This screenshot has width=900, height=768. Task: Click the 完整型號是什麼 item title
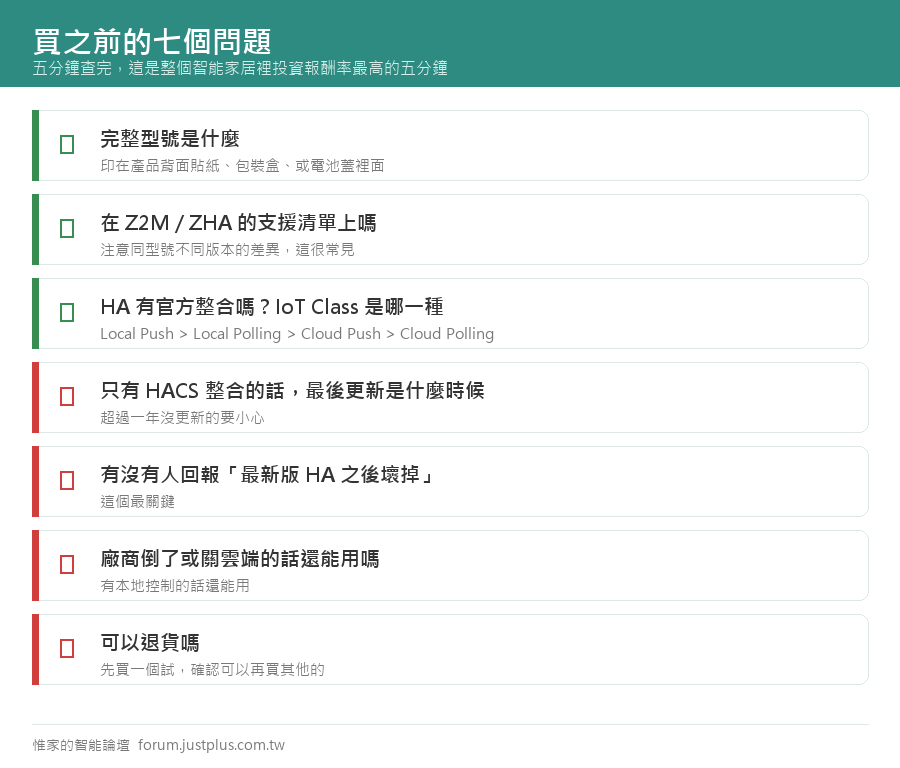tap(170, 138)
